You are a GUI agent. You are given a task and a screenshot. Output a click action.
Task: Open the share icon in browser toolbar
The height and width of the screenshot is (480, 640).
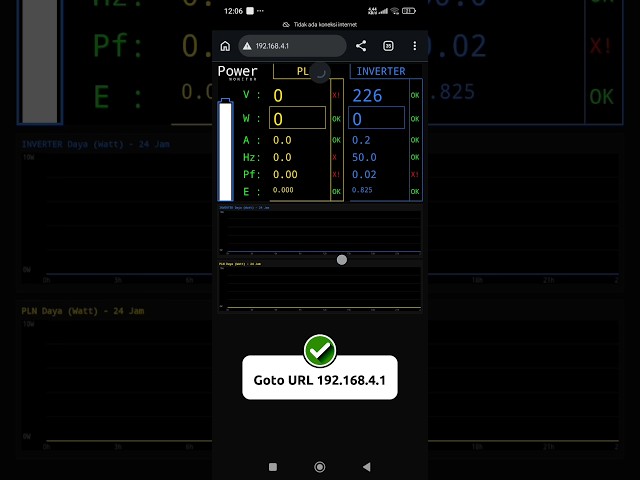[x=361, y=46]
